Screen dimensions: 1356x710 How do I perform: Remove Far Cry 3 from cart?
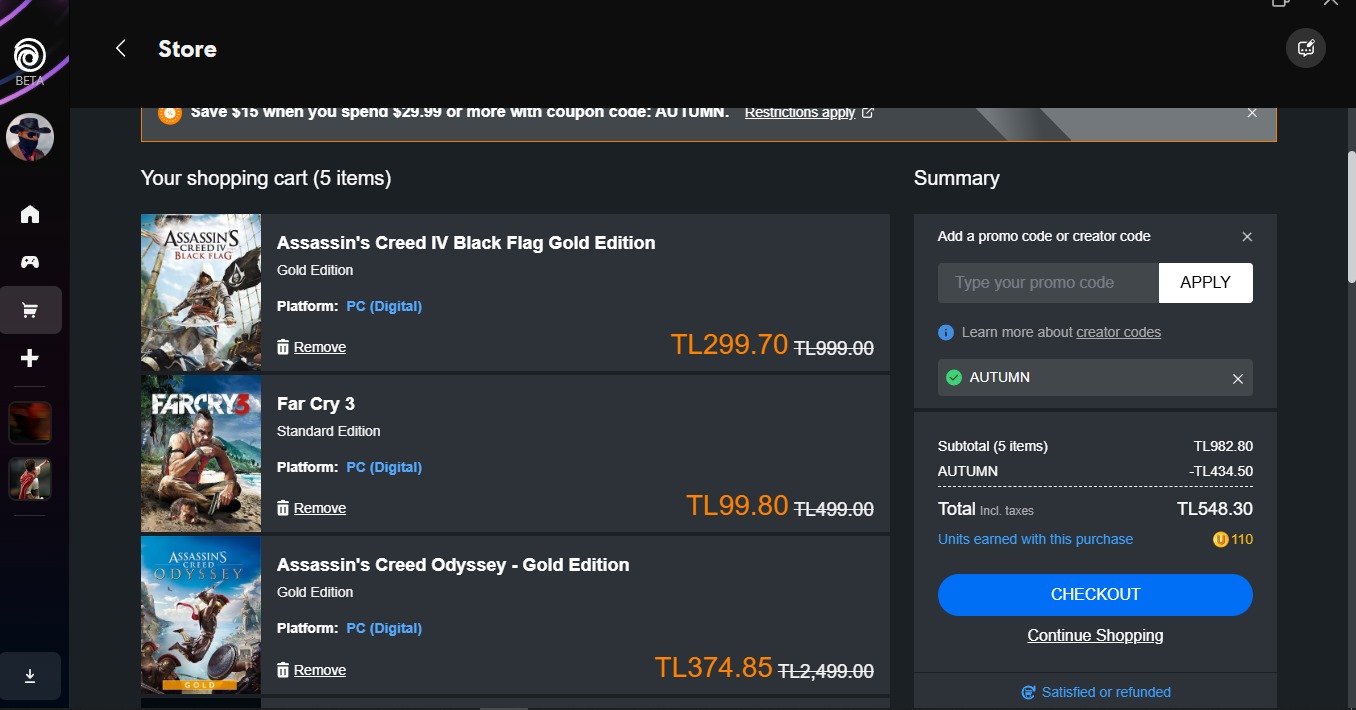312,508
